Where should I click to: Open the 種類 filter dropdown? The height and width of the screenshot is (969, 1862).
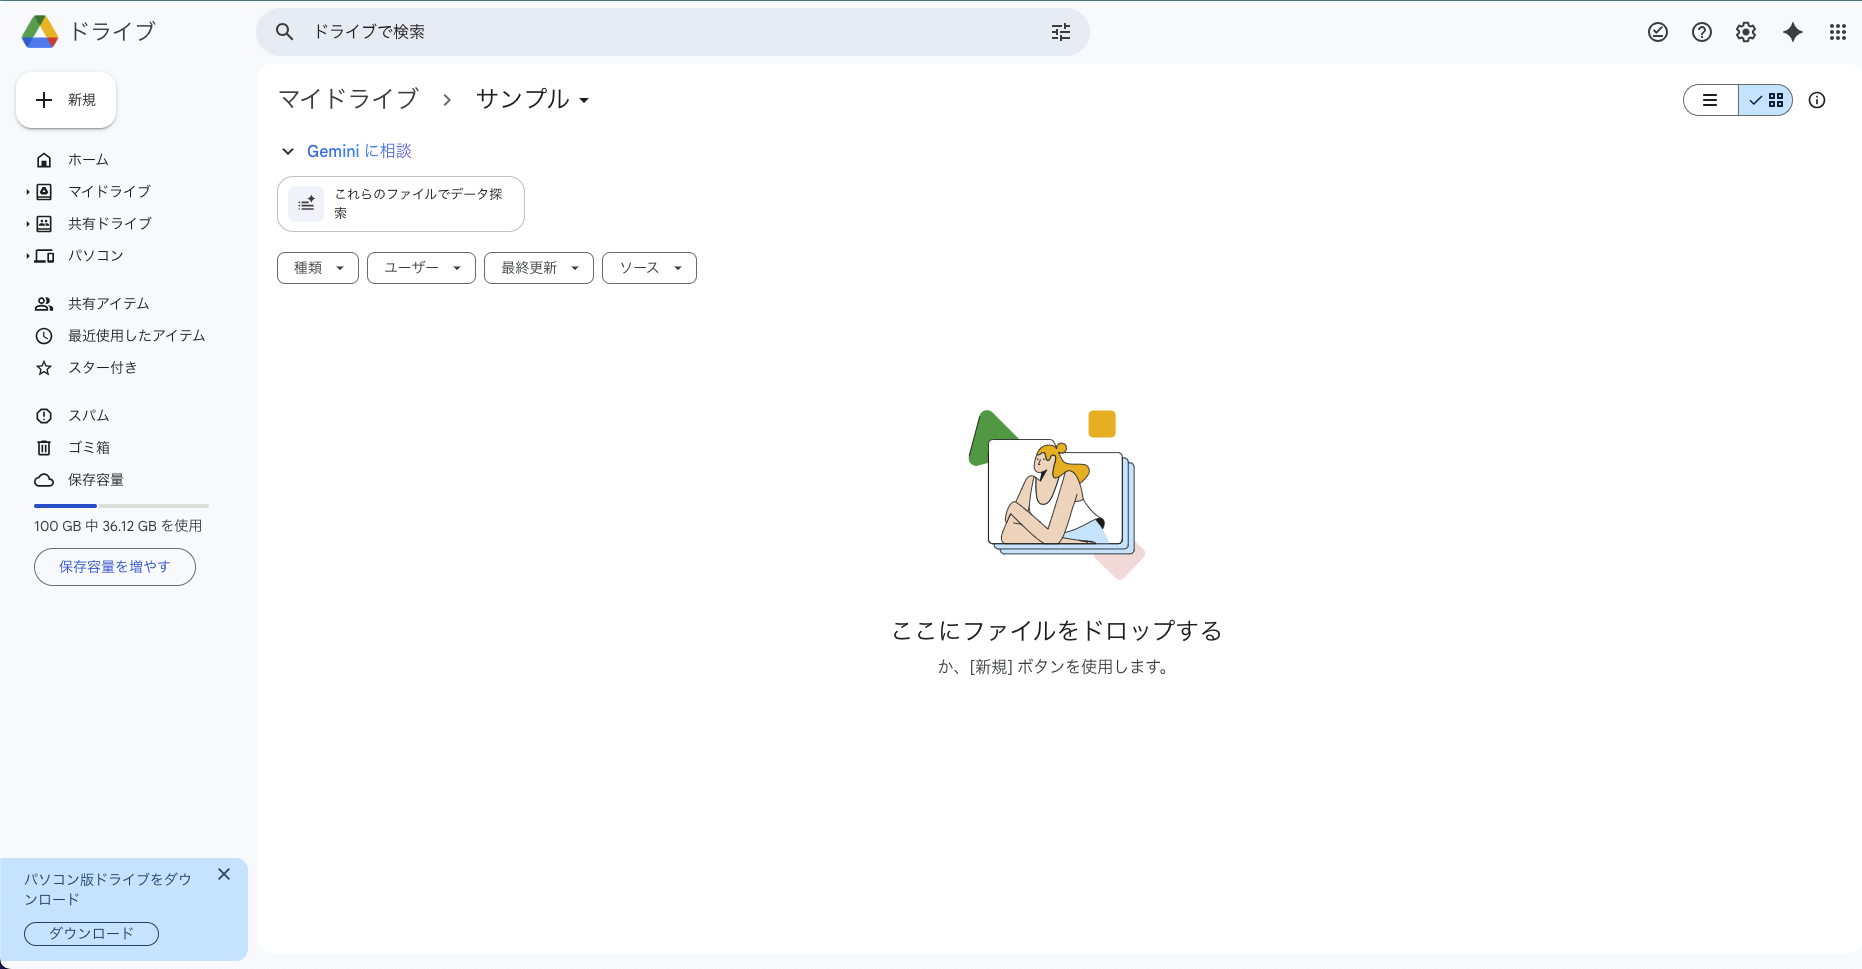(318, 268)
